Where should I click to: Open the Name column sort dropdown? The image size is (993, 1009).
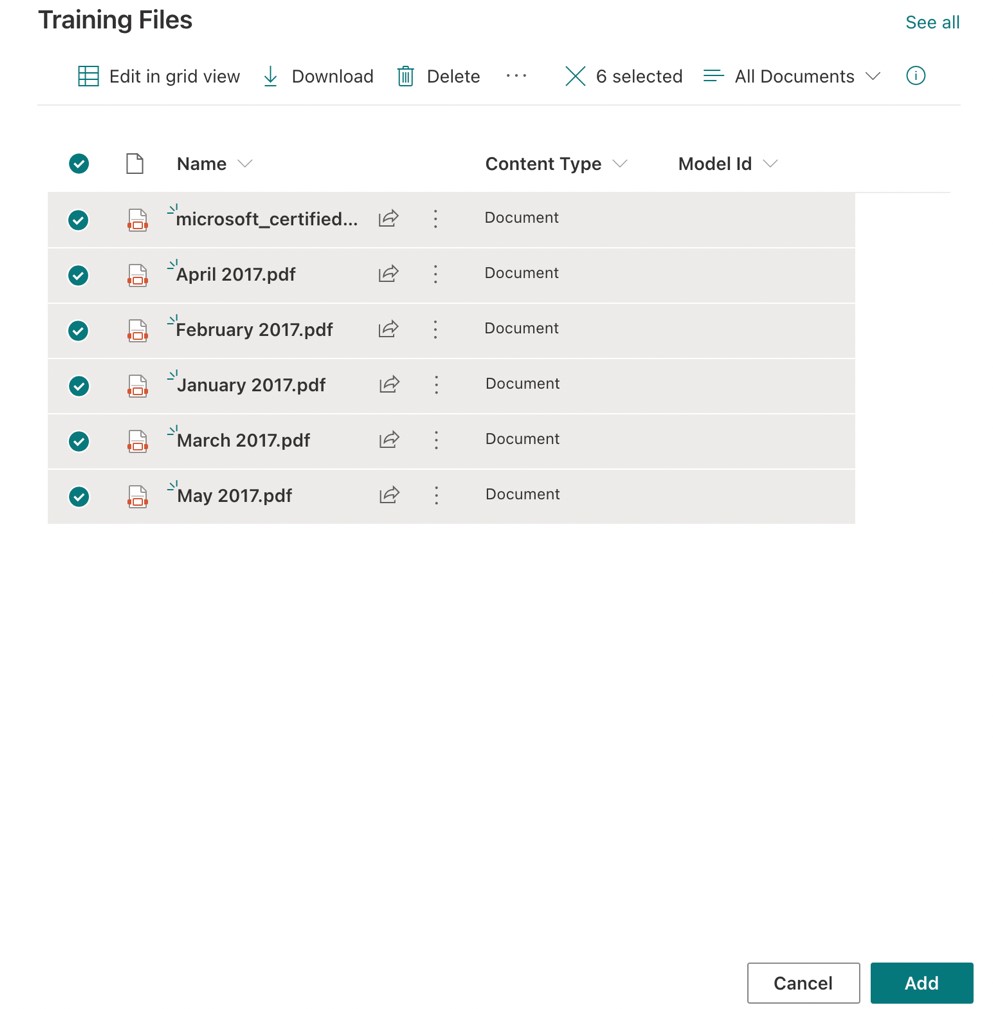245,163
